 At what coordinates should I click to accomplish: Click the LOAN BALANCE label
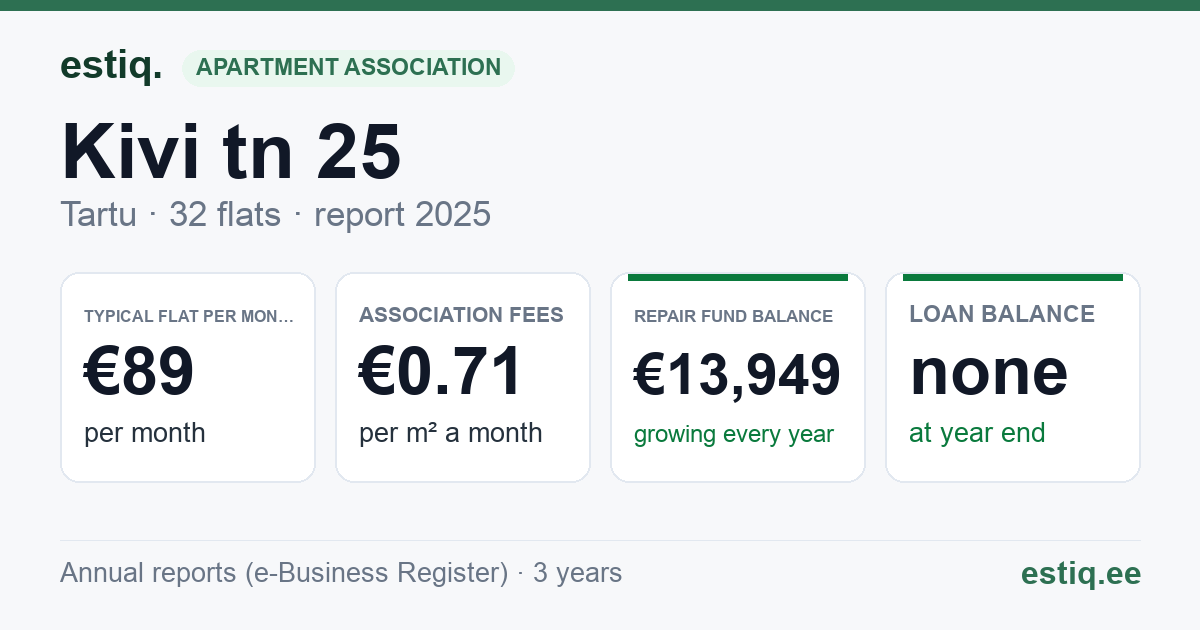pos(1002,314)
